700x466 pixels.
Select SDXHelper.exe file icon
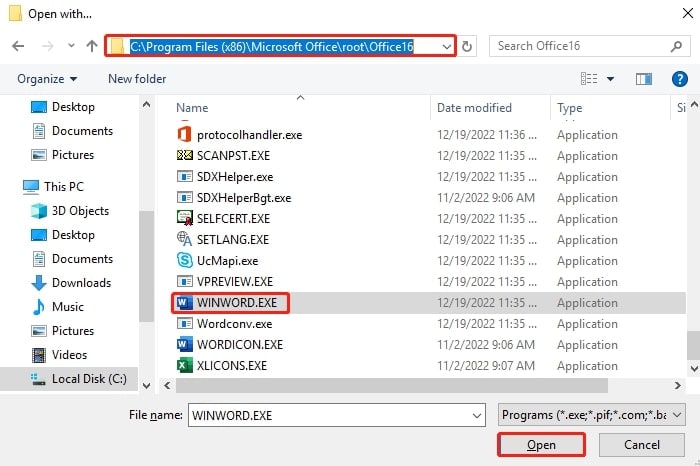[x=185, y=176]
